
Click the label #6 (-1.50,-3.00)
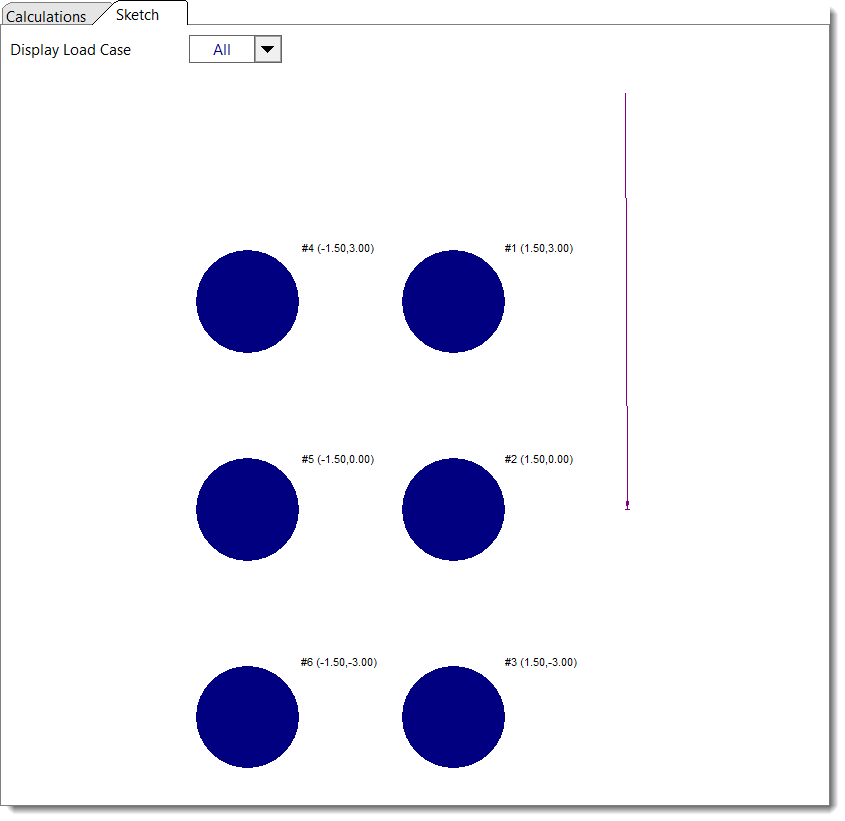(339, 662)
